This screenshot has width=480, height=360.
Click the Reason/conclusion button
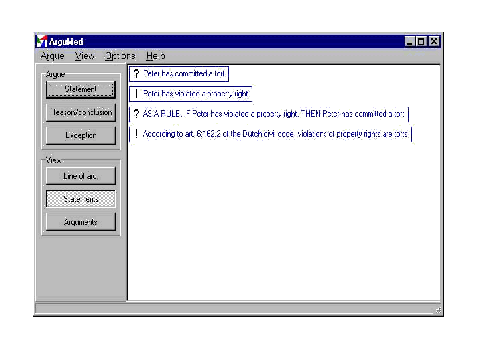[x=81, y=112]
